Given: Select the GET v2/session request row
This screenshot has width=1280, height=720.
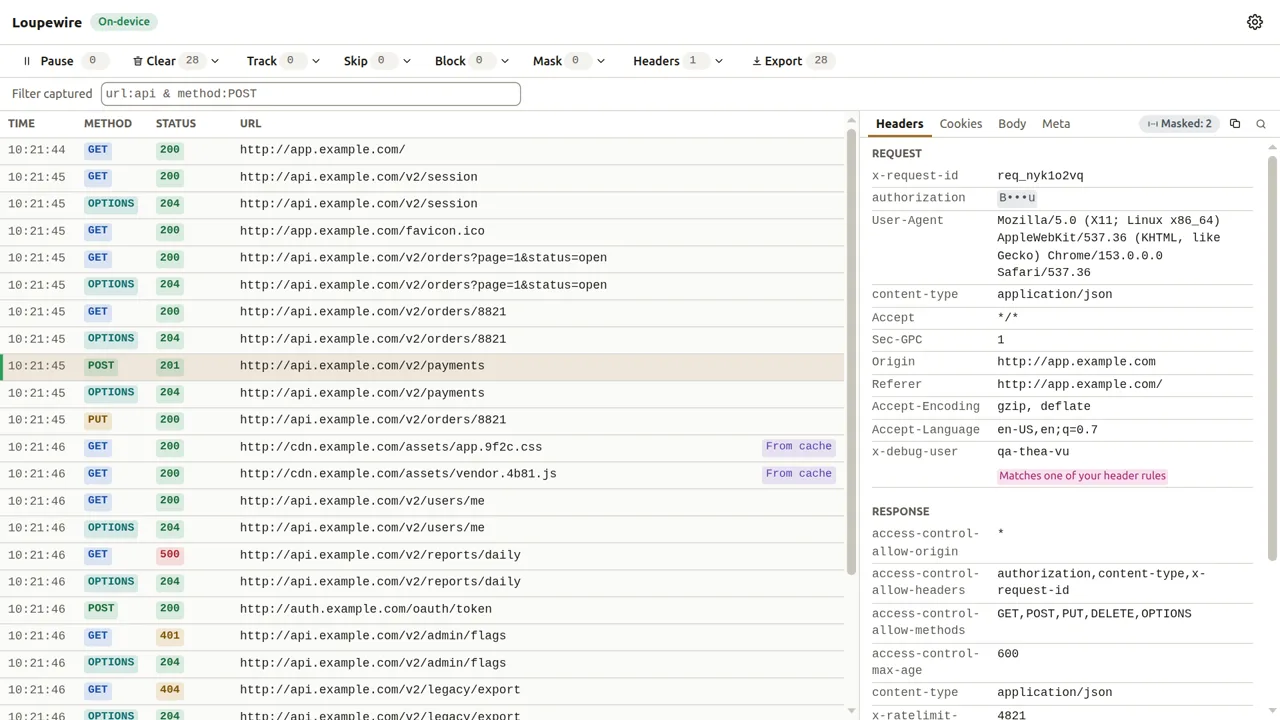Looking at the screenshot, I should coord(422,177).
